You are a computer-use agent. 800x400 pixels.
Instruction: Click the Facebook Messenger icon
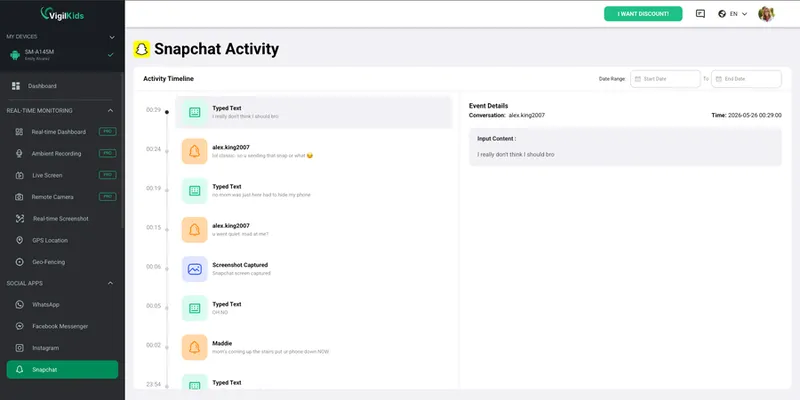19,326
